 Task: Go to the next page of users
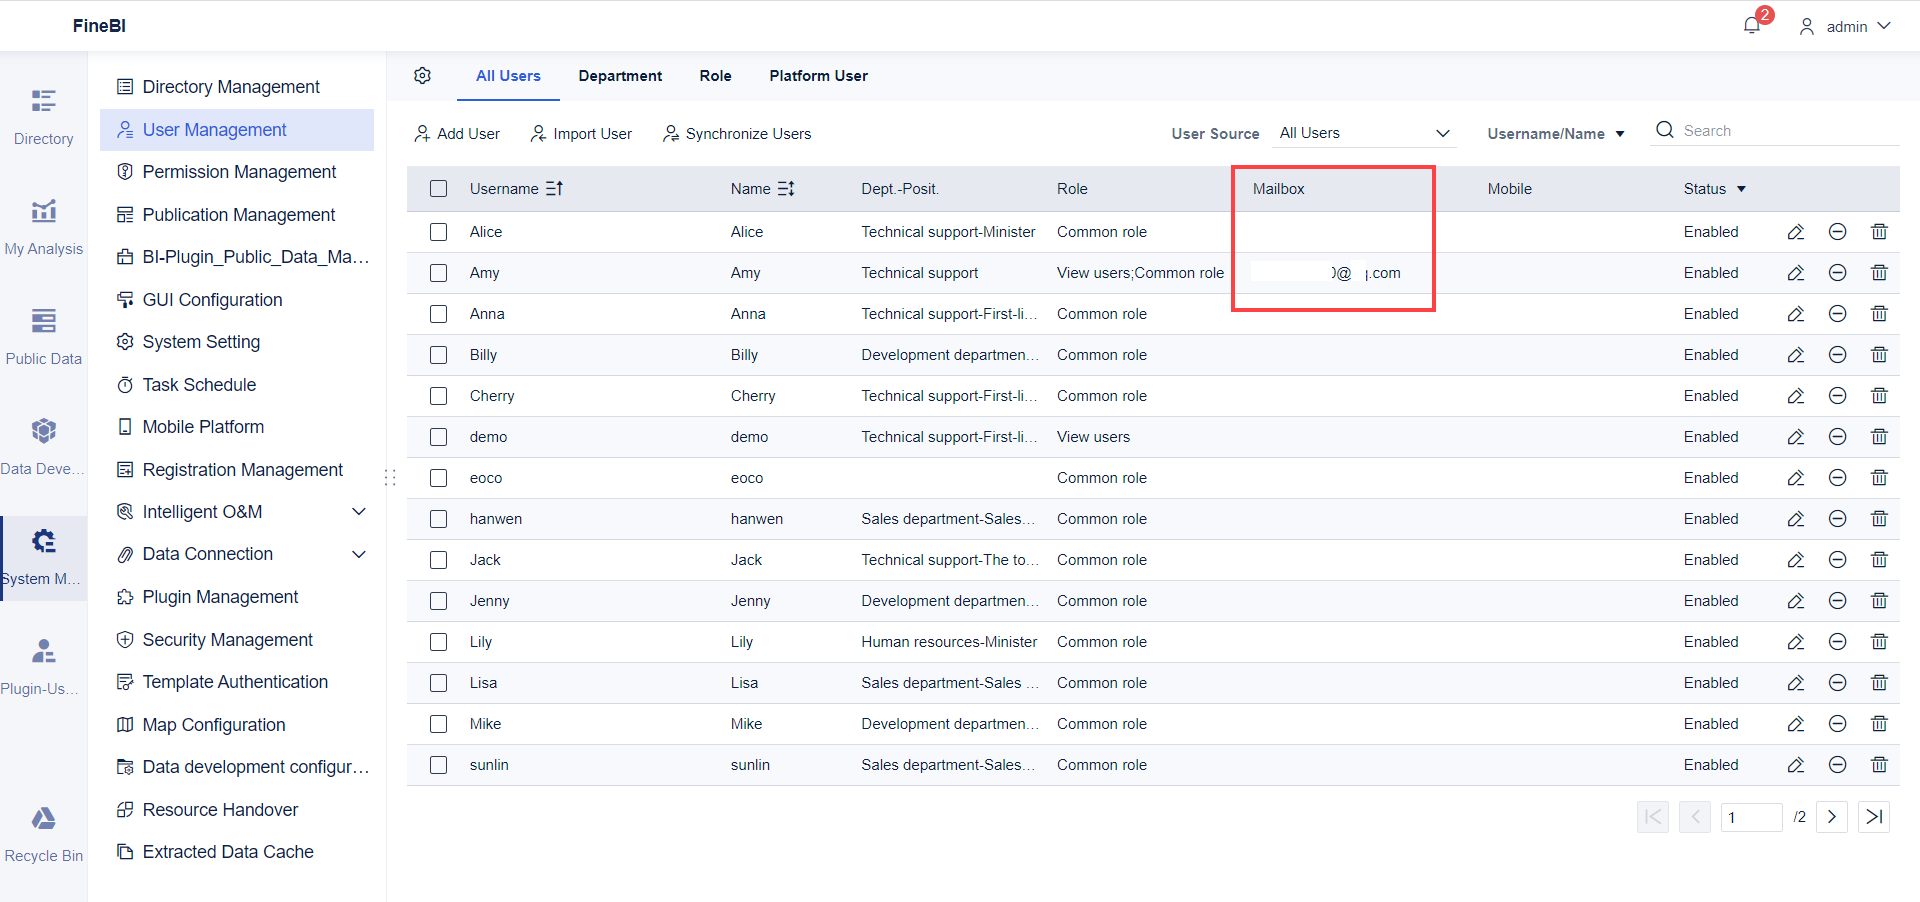pyautogui.click(x=1831, y=817)
